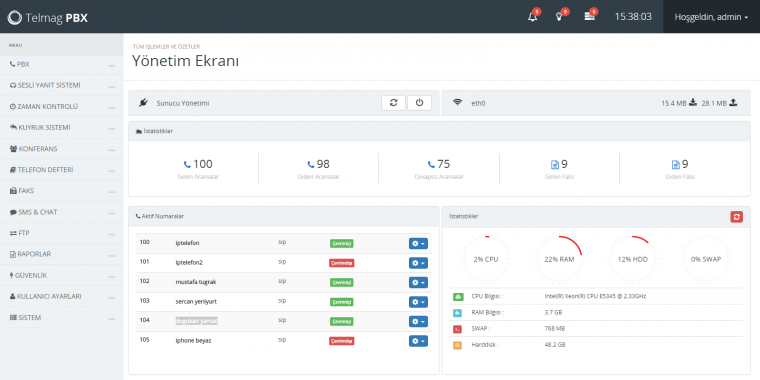Open gear dropdown for 105 iphone beyaz
Image resolution: width=760 pixels, height=380 pixels.
pyautogui.click(x=418, y=341)
